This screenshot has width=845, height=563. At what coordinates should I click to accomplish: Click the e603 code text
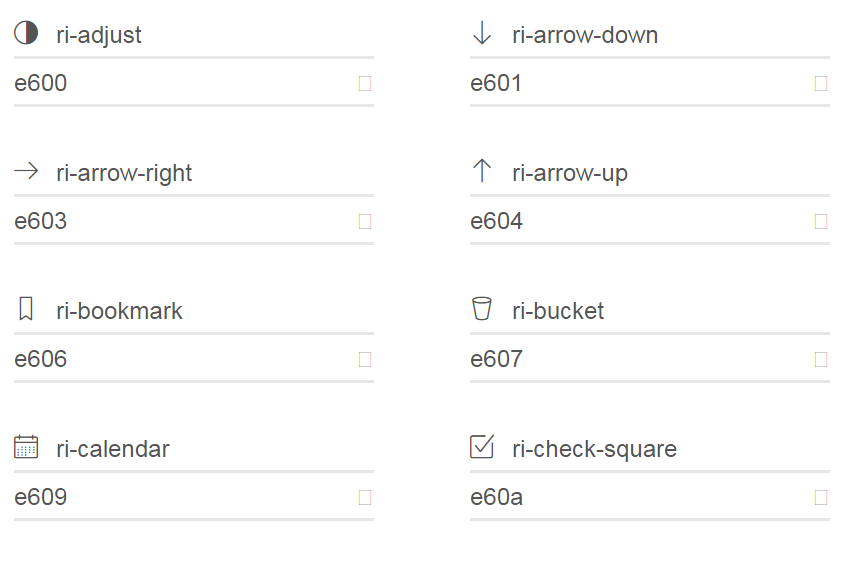point(41,221)
